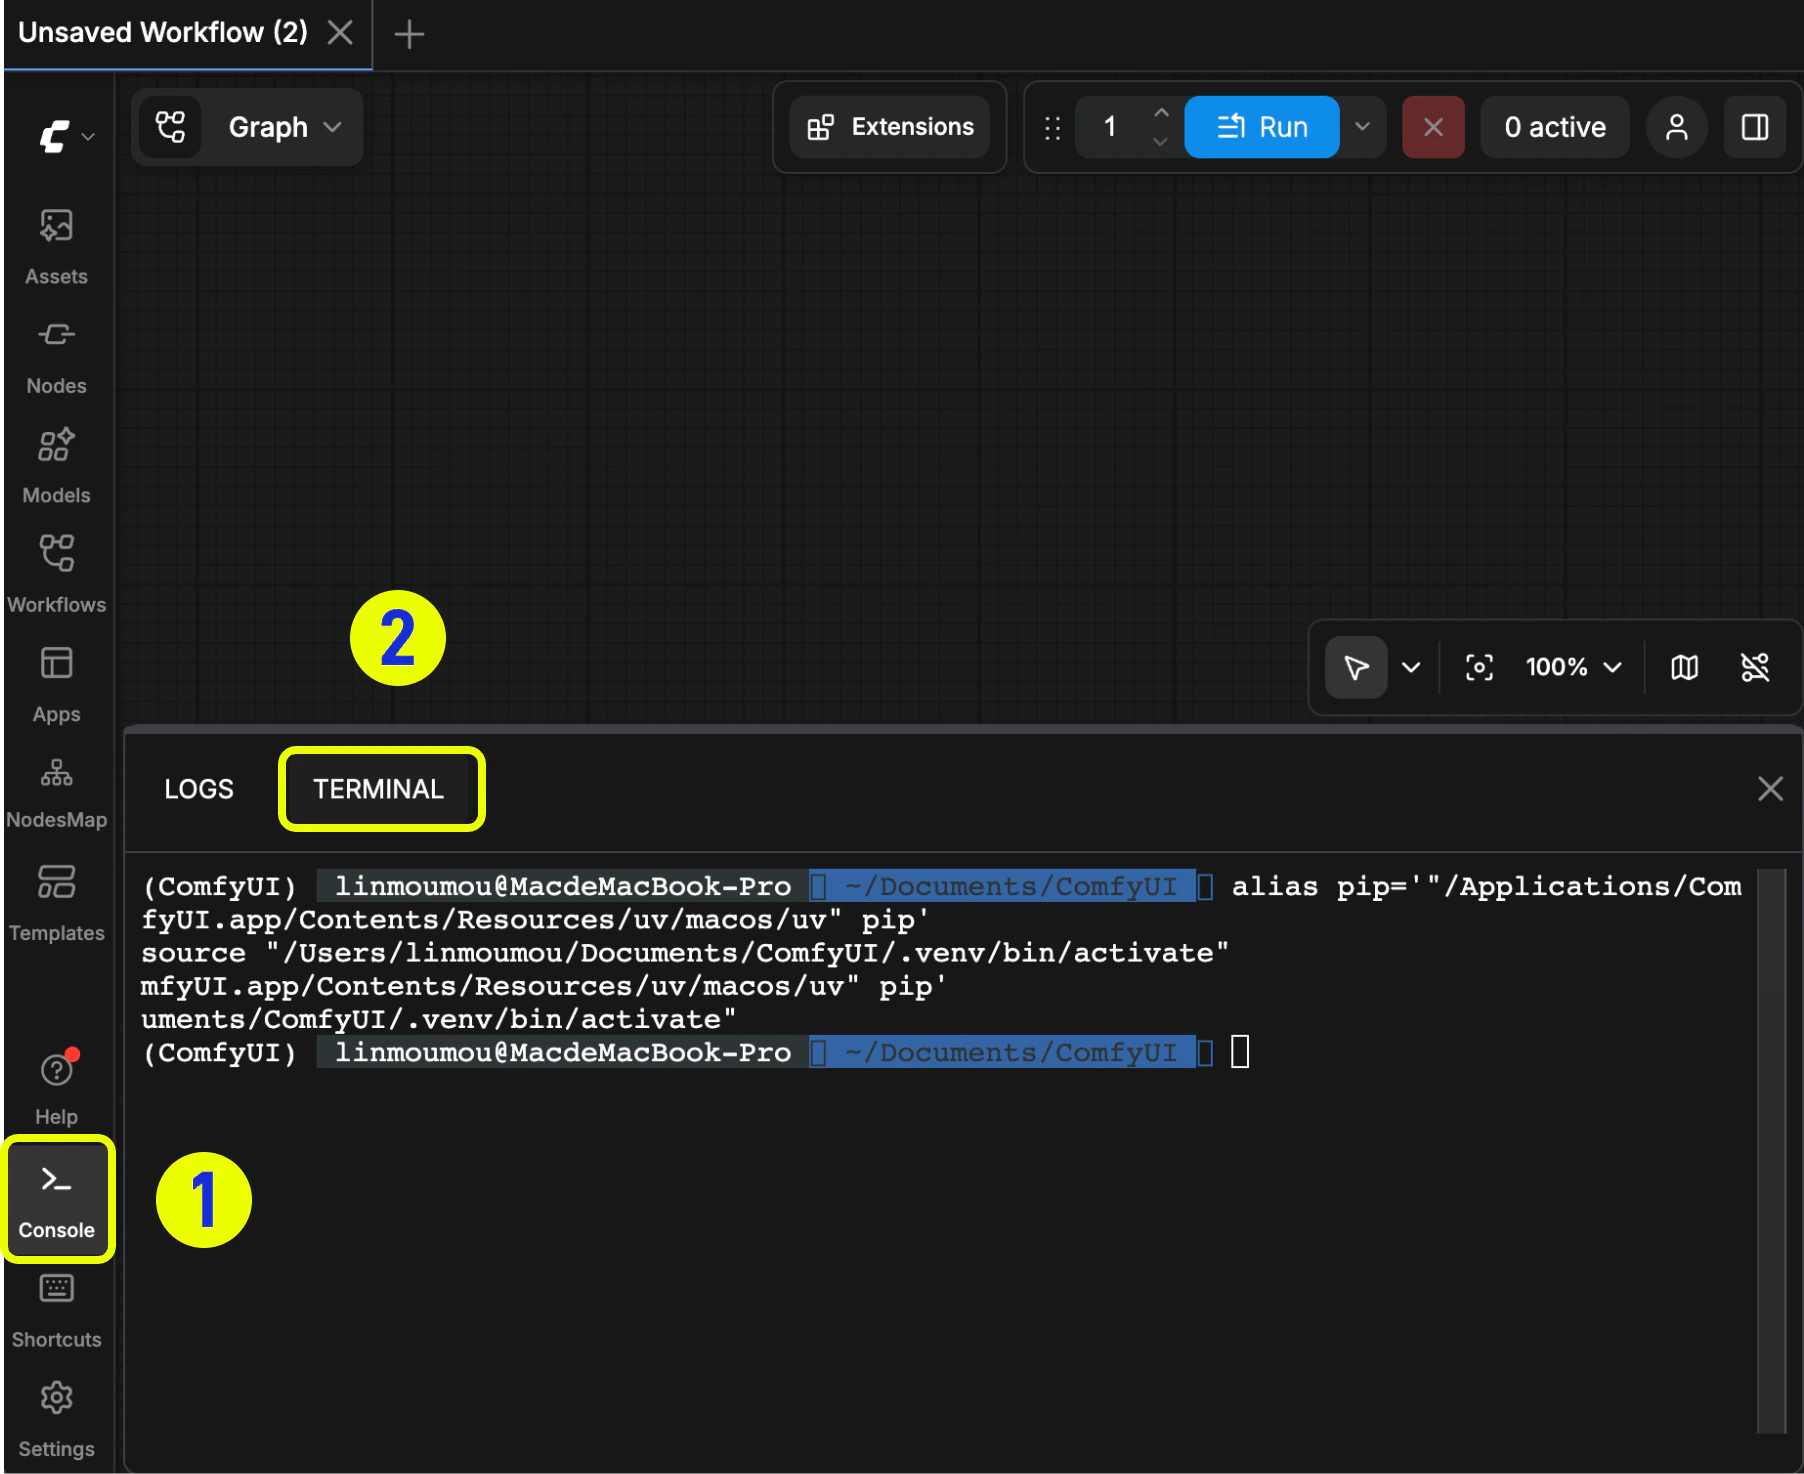Open the Templates panel
This screenshot has height=1474, width=1804.
pos(56,898)
